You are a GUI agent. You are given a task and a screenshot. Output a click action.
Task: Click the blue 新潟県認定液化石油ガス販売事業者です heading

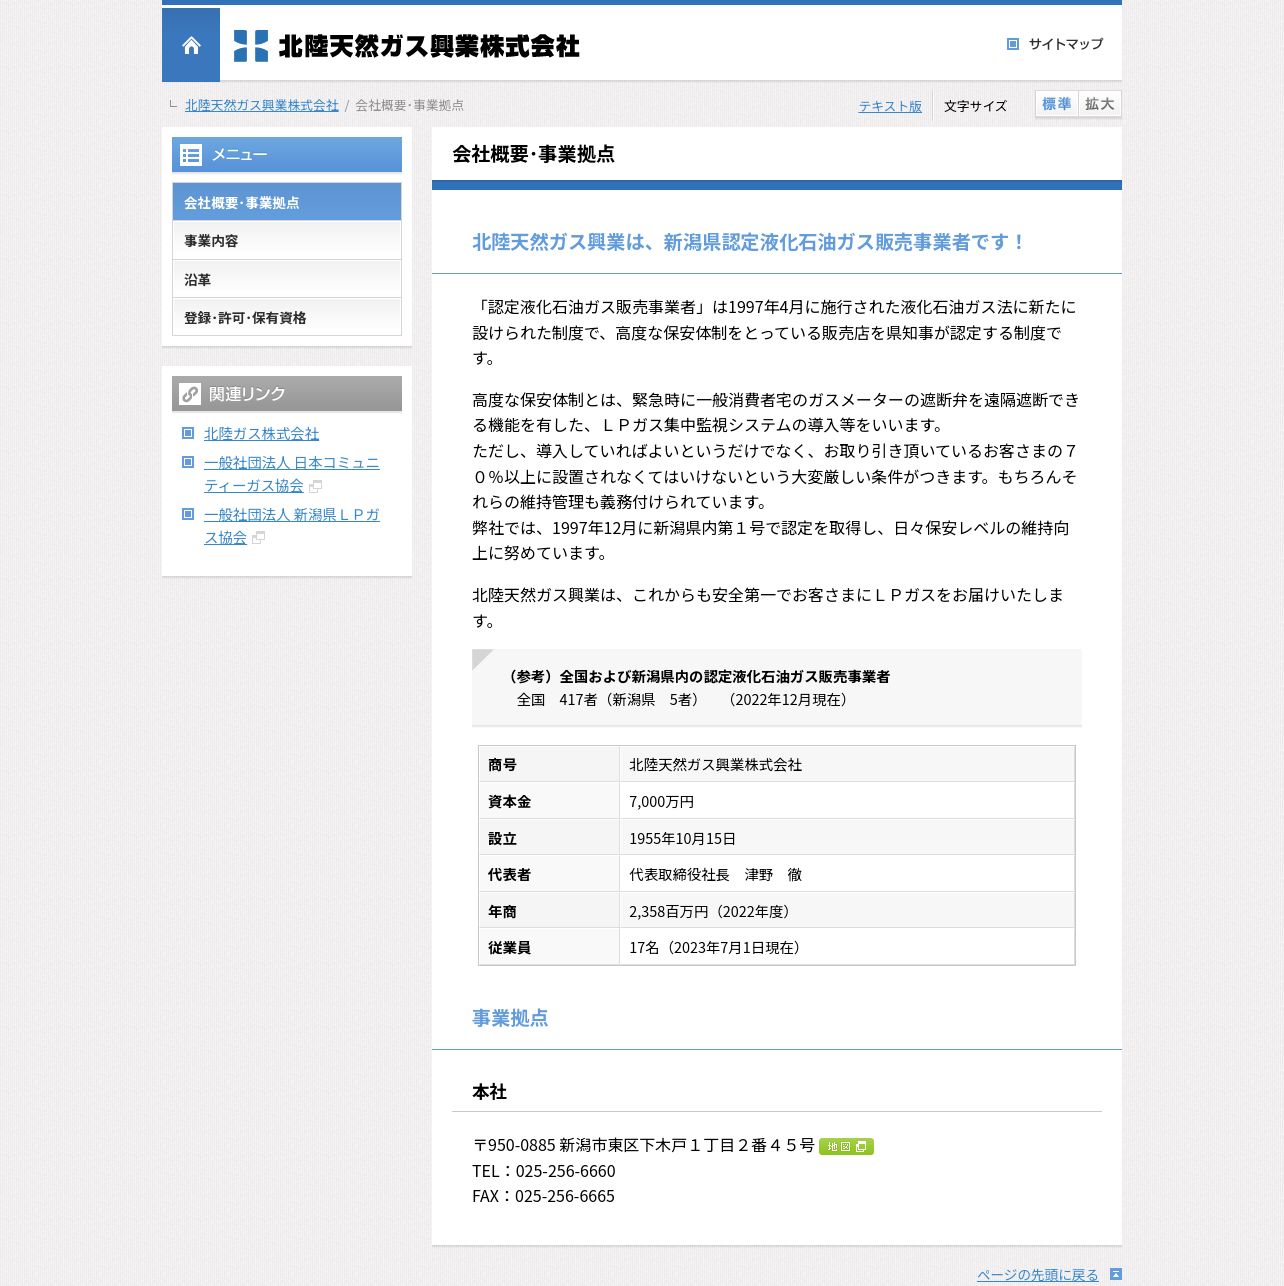[749, 242]
